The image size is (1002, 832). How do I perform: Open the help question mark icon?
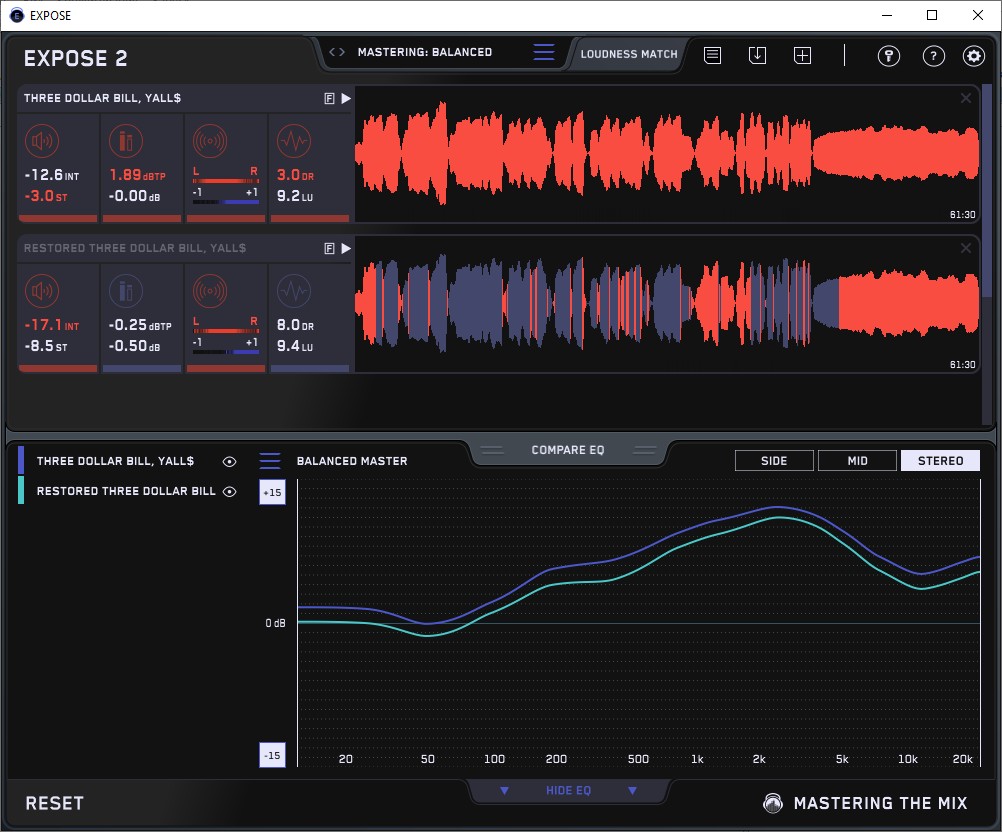(933, 56)
